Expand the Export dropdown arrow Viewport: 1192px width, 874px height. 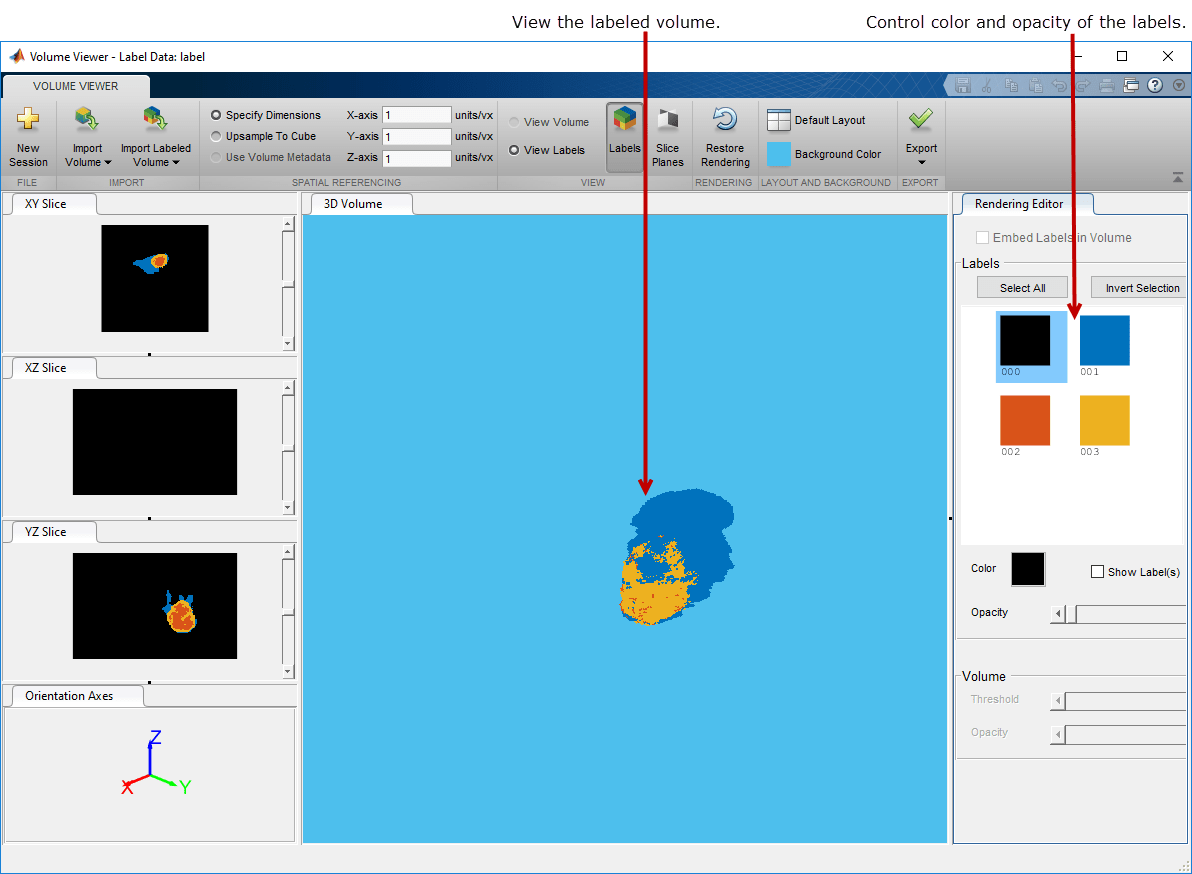[921, 162]
